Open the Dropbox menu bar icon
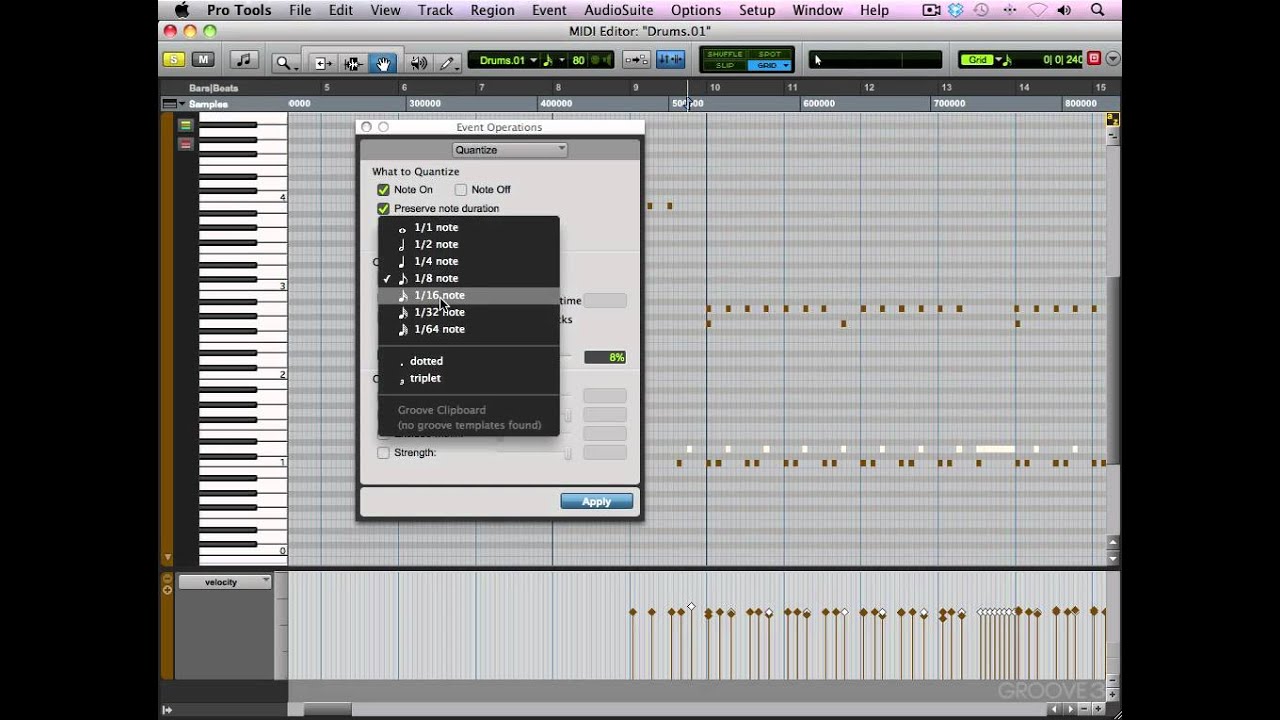 click(x=956, y=10)
